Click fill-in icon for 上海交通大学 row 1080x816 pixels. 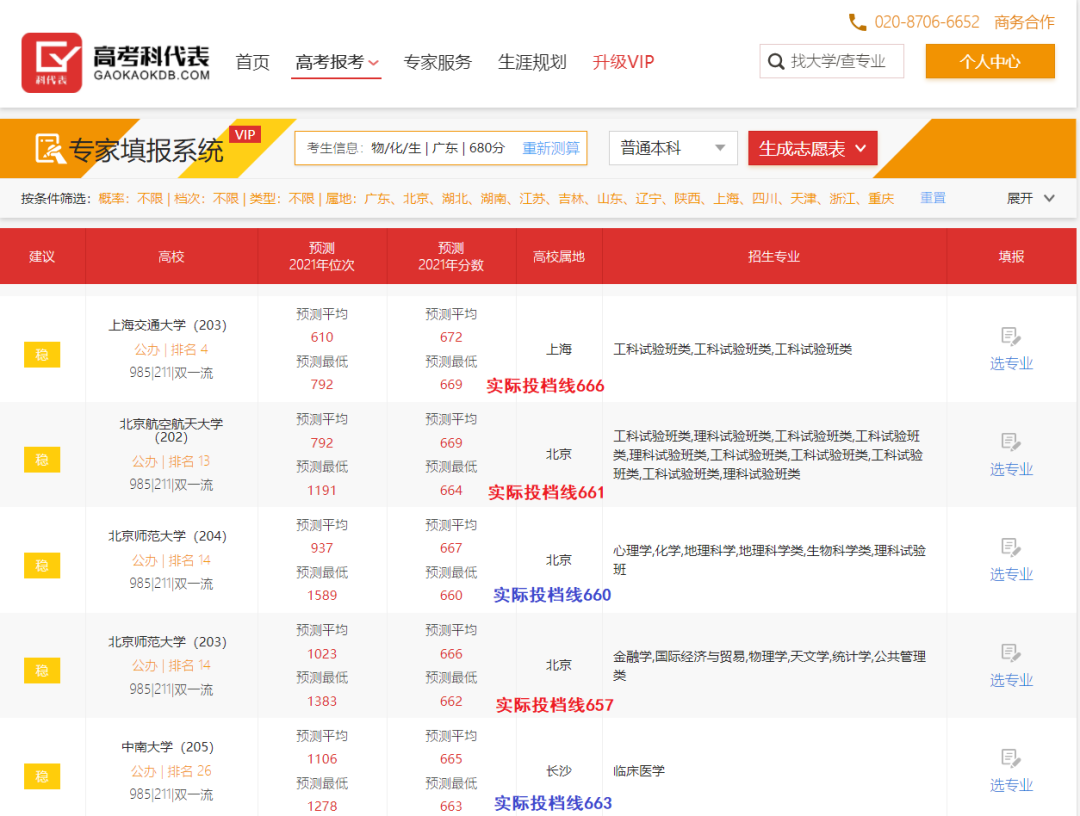1010,337
